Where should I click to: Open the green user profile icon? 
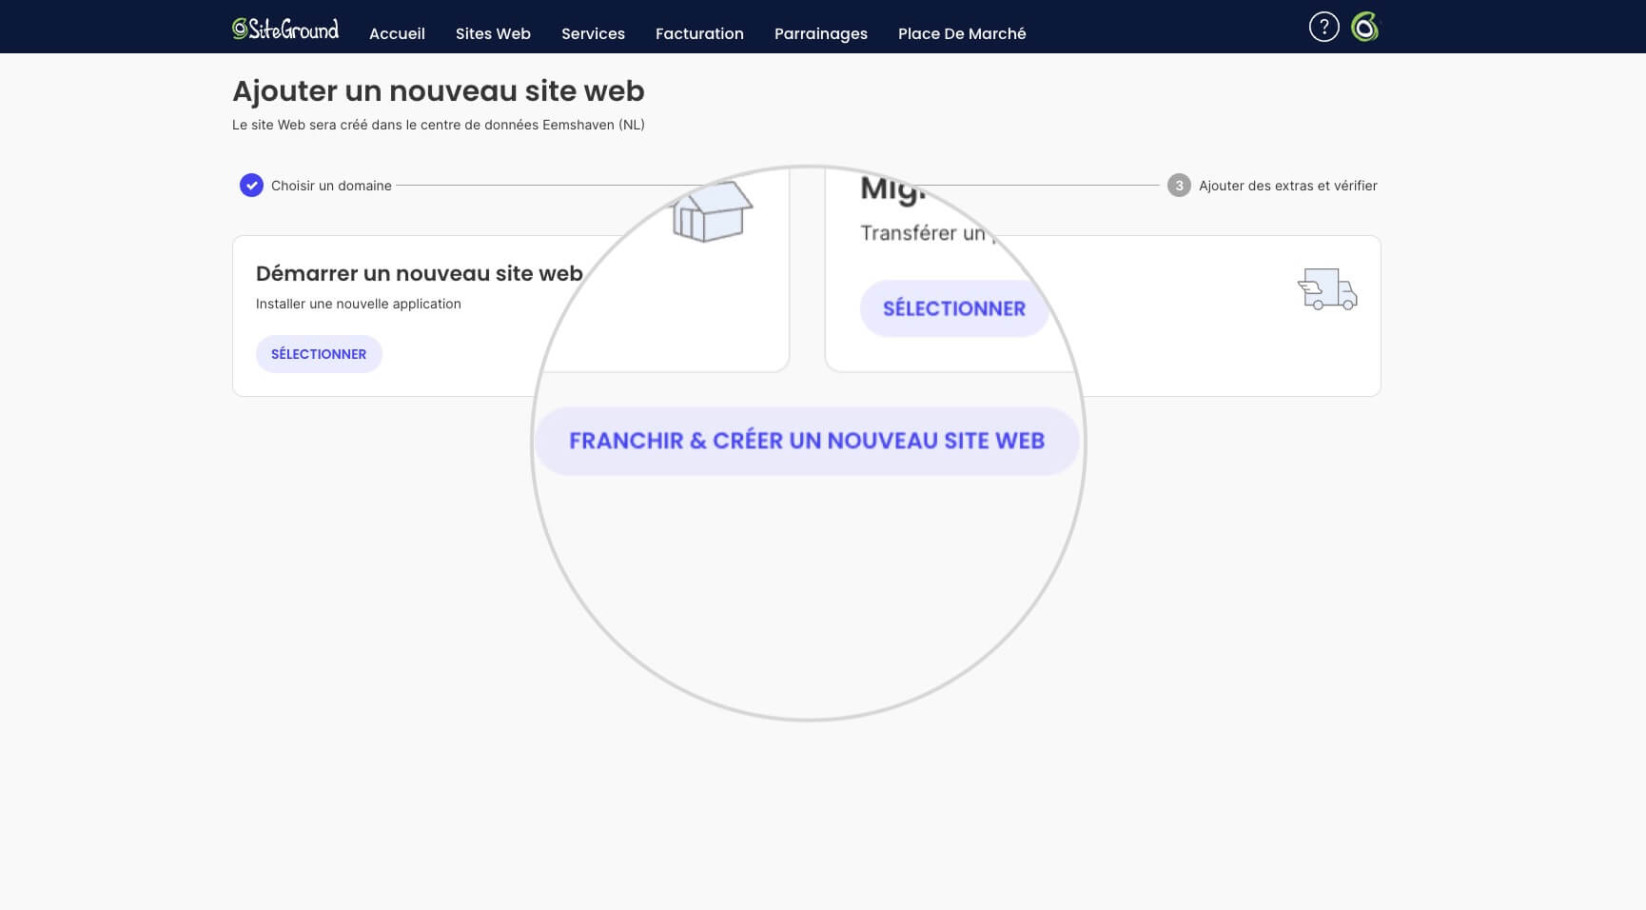(x=1364, y=27)
